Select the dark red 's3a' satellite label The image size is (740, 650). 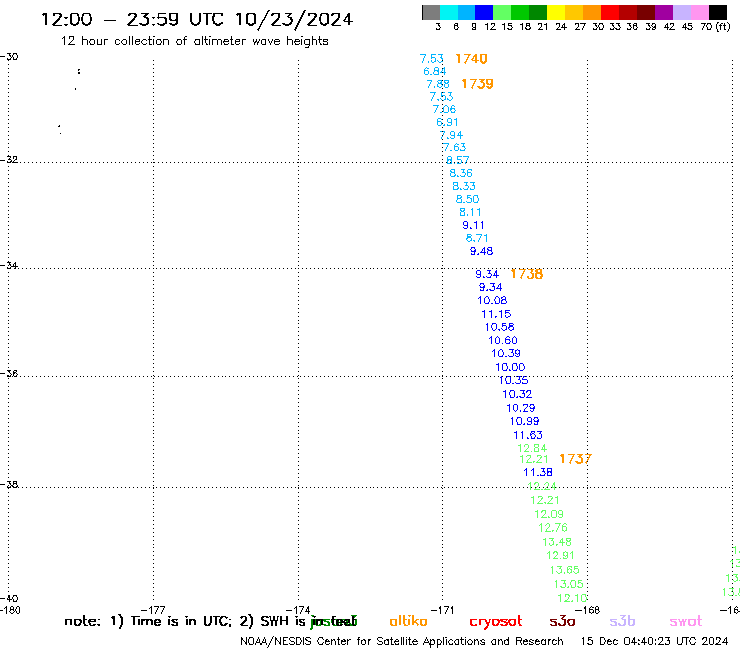click(562, 622)
